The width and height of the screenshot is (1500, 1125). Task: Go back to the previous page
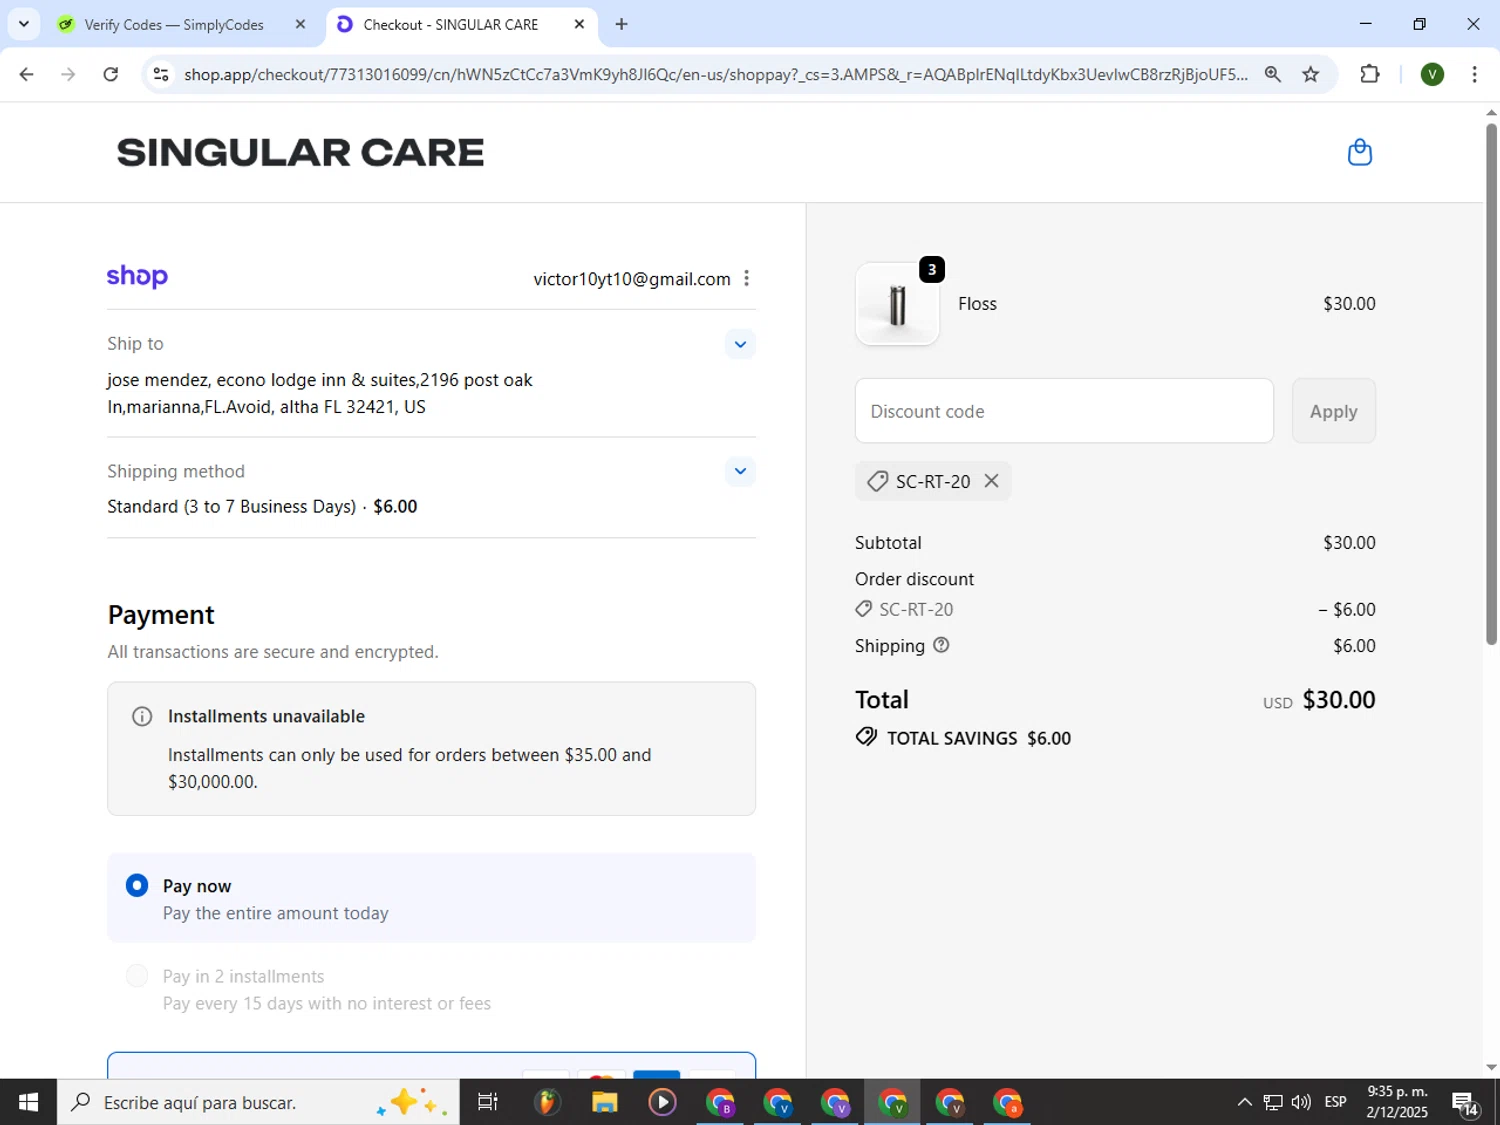pos(27,74)
